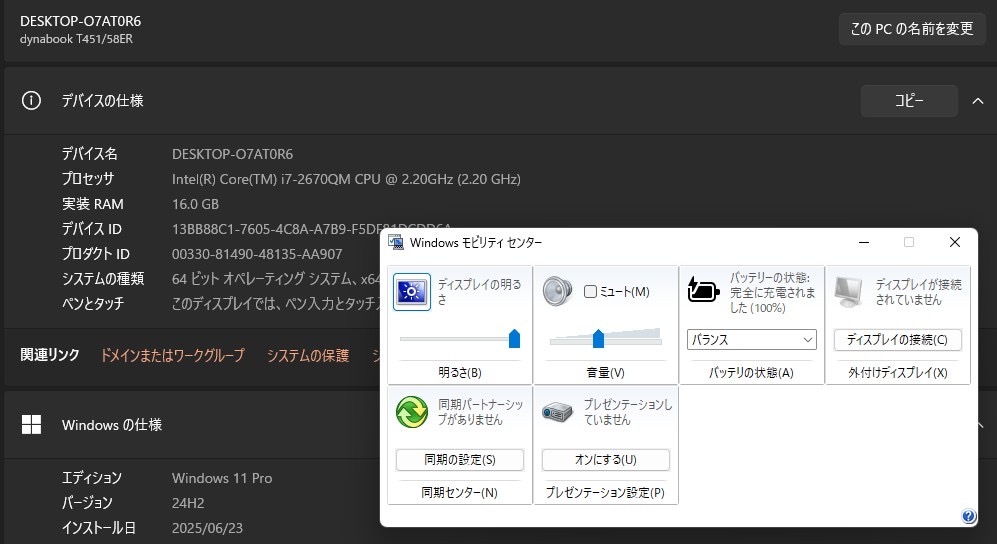Screen dimensions: 997x544
Task: Click the バッテリの状態(A) label
Action: click(x=752, y=372)
